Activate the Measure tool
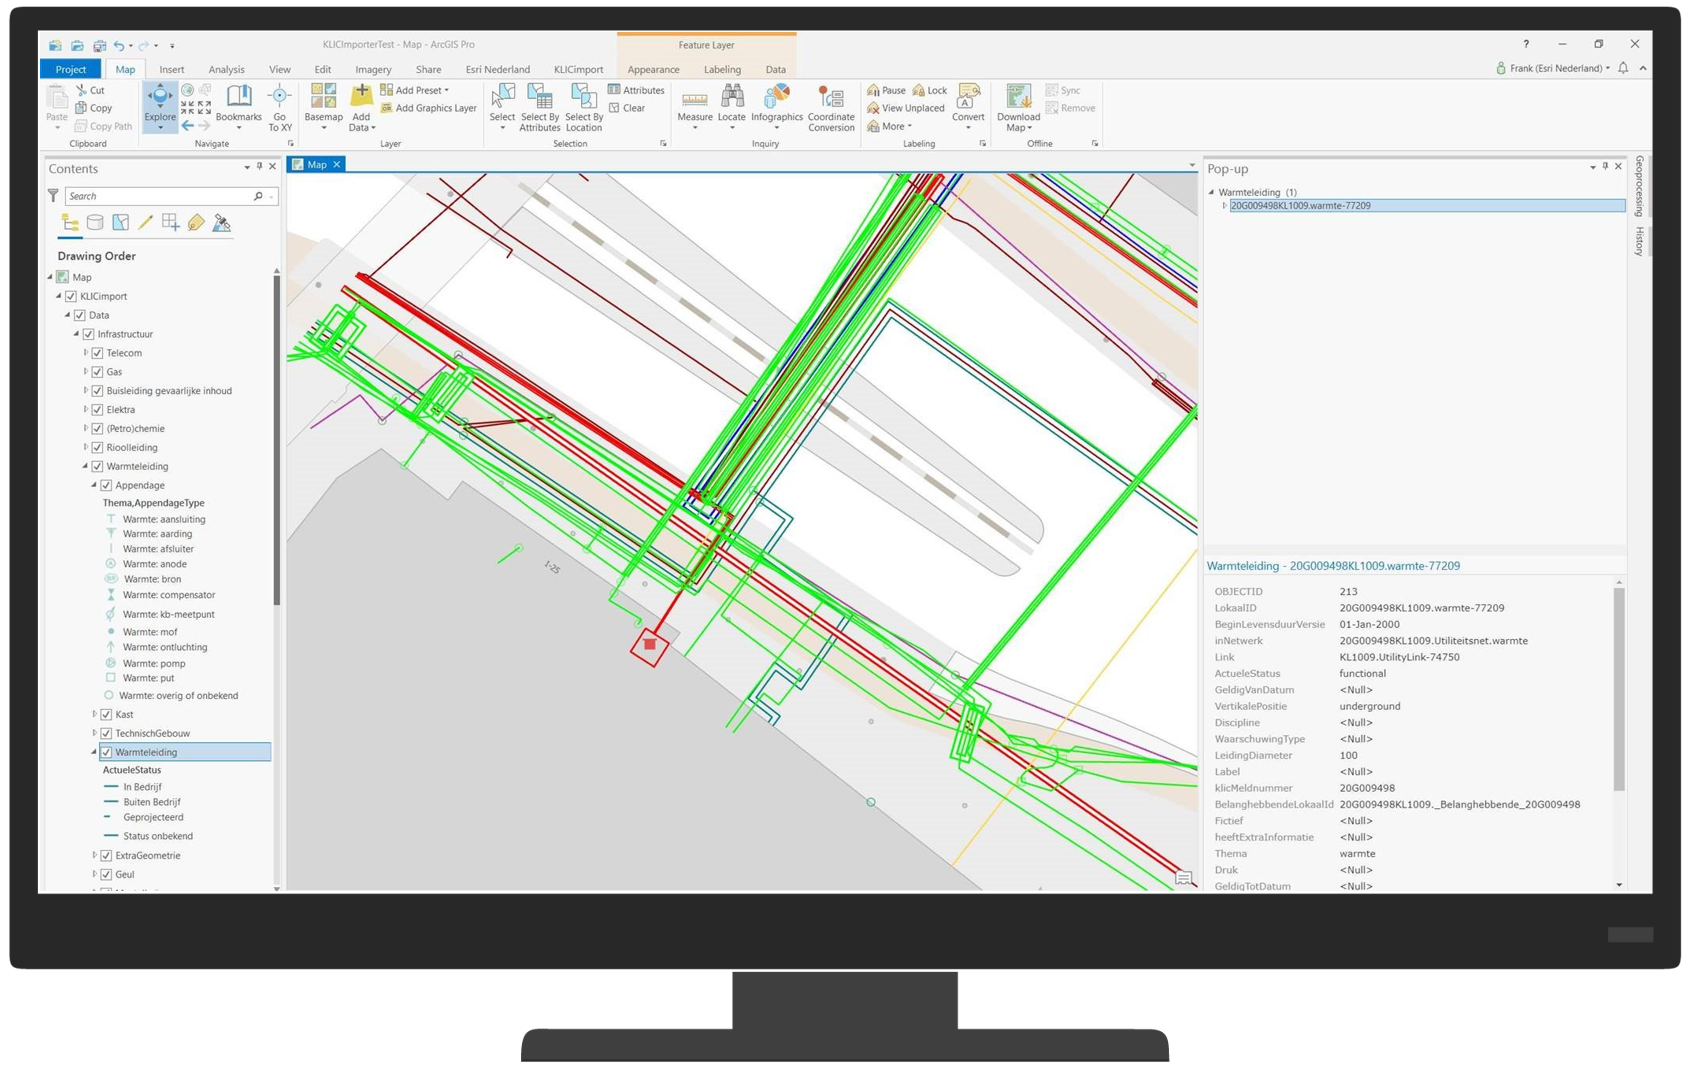The width and height of the screenshot is (1690, 1067). pos(694,107)
